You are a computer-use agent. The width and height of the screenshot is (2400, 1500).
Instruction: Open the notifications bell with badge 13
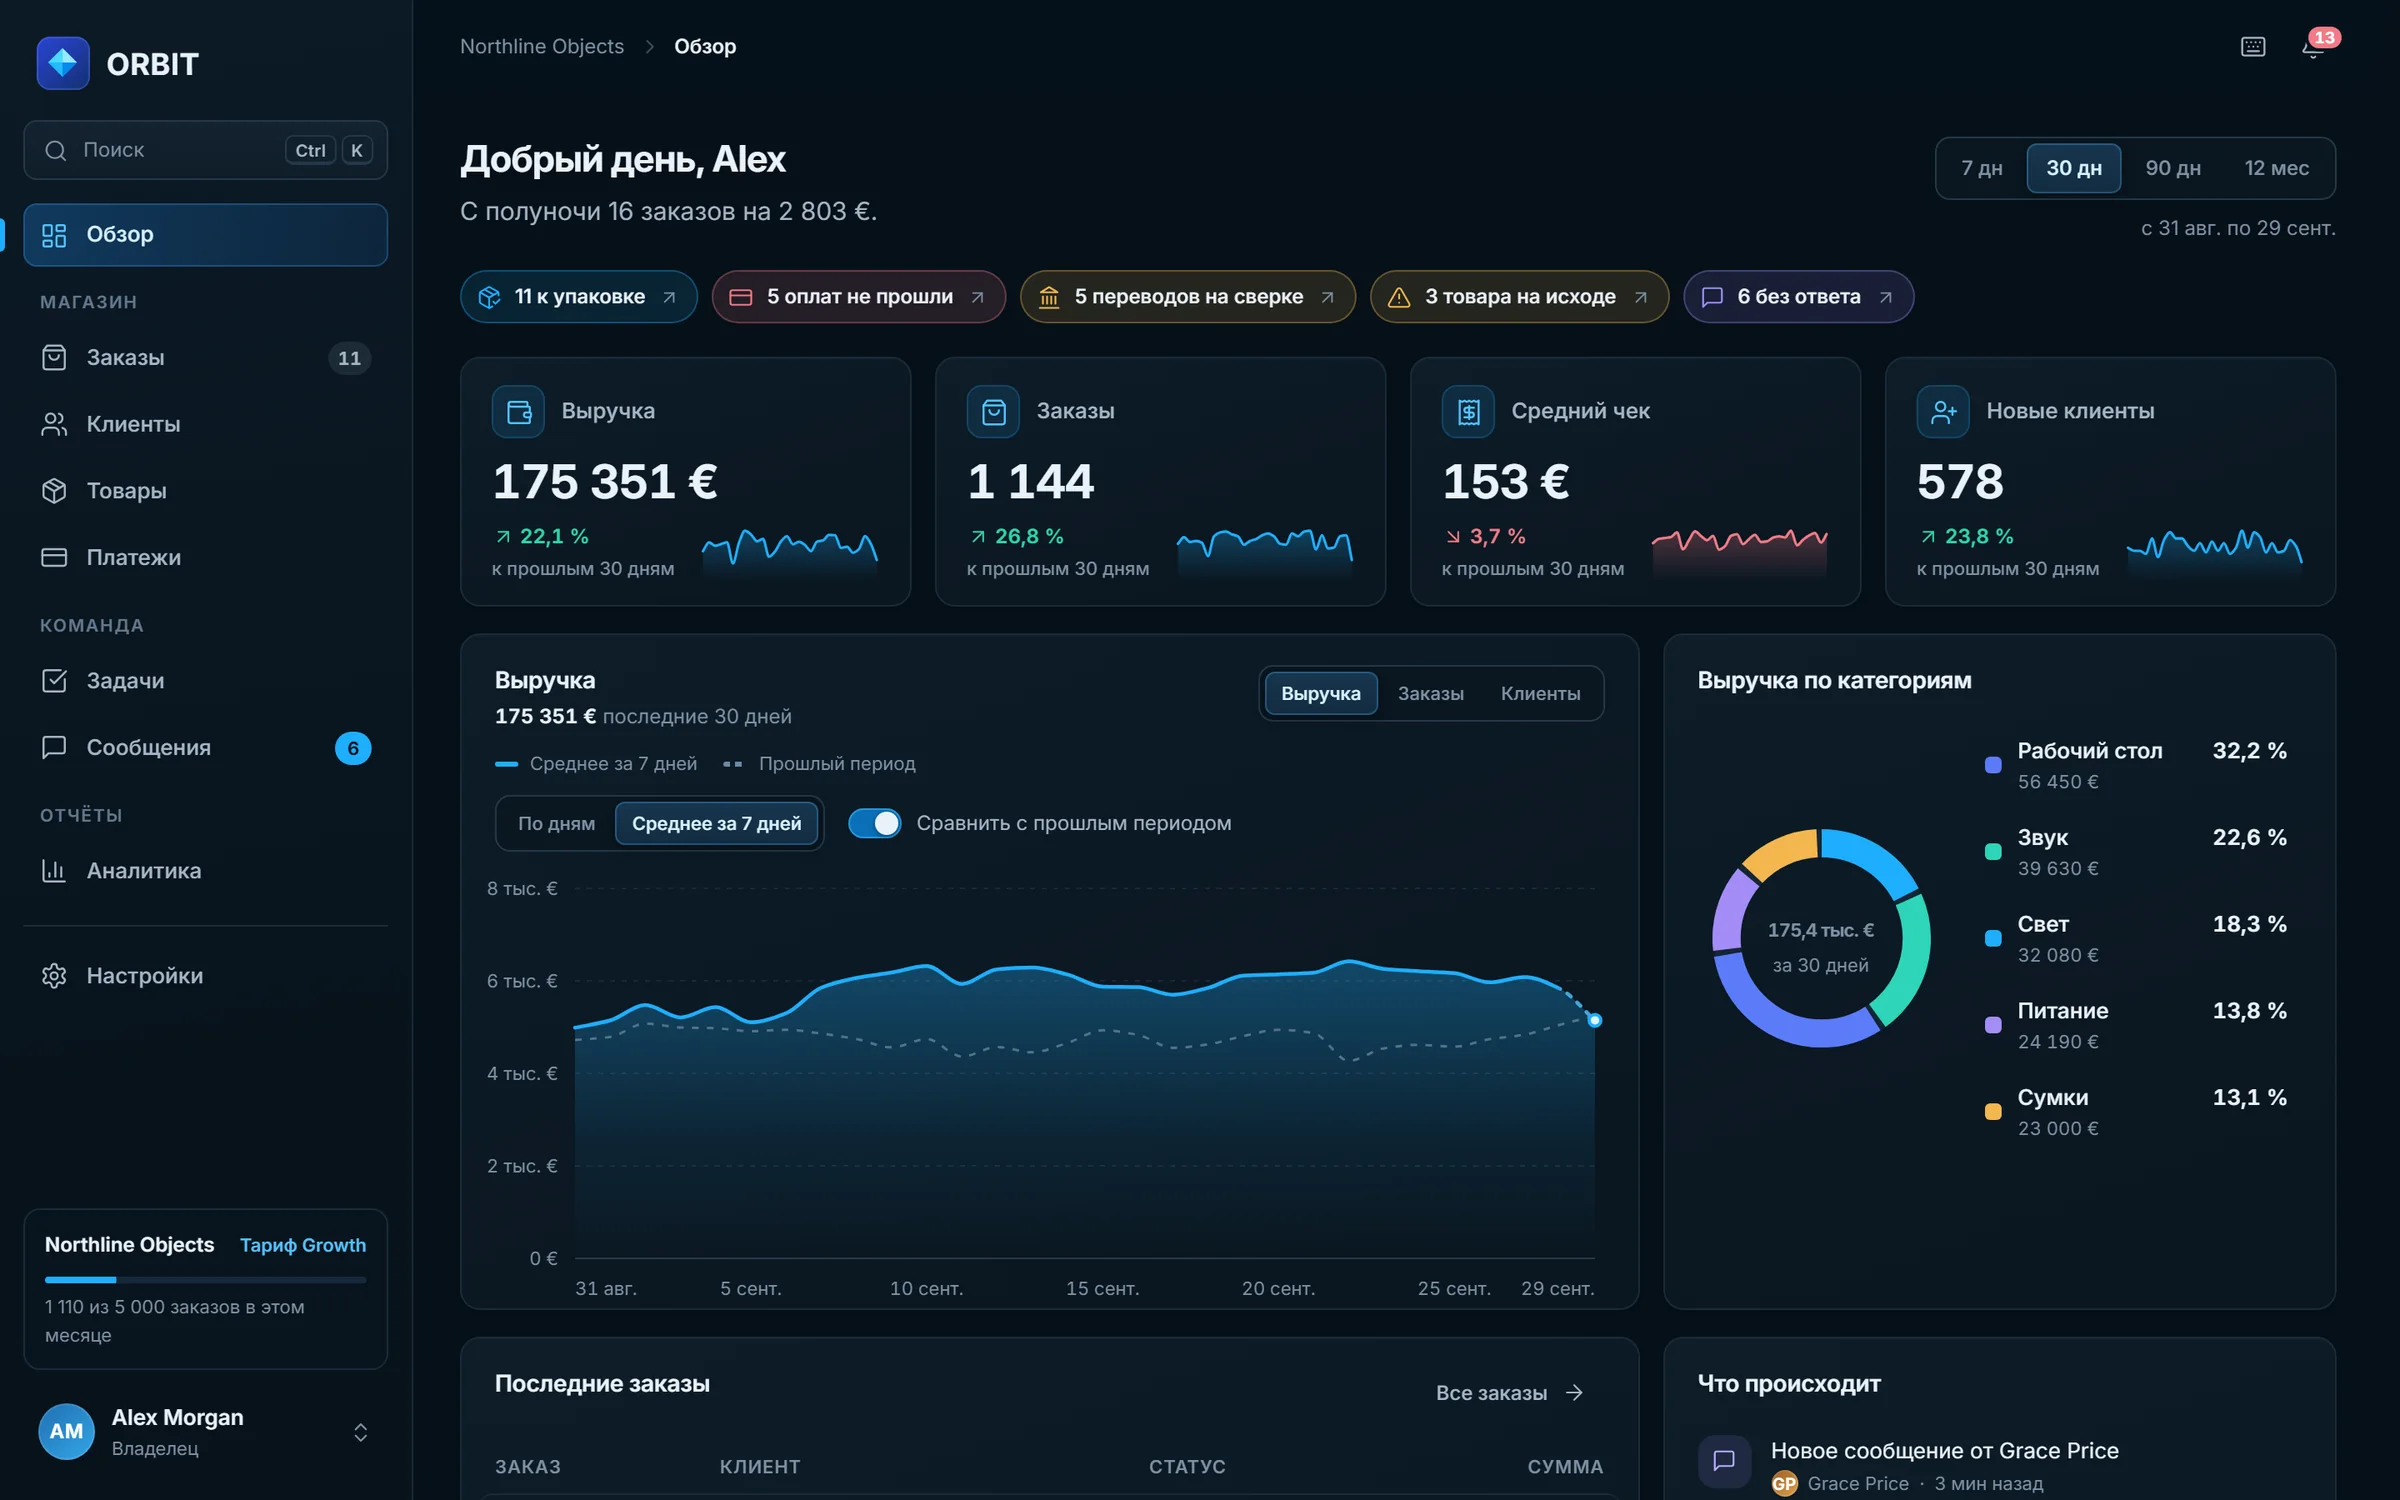(x=2313, y=46)
